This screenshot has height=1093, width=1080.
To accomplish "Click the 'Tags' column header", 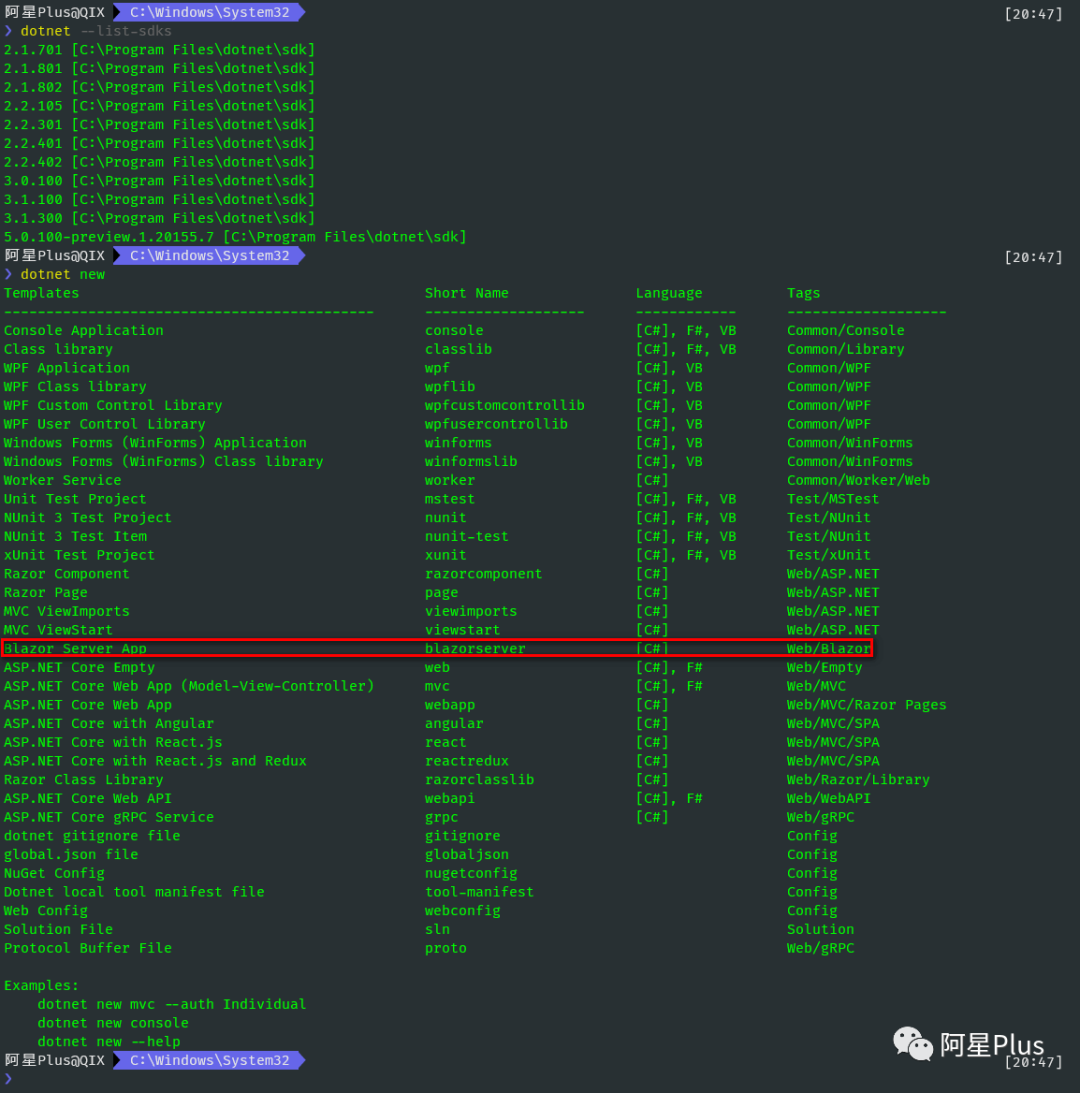I will click(803, 293).
